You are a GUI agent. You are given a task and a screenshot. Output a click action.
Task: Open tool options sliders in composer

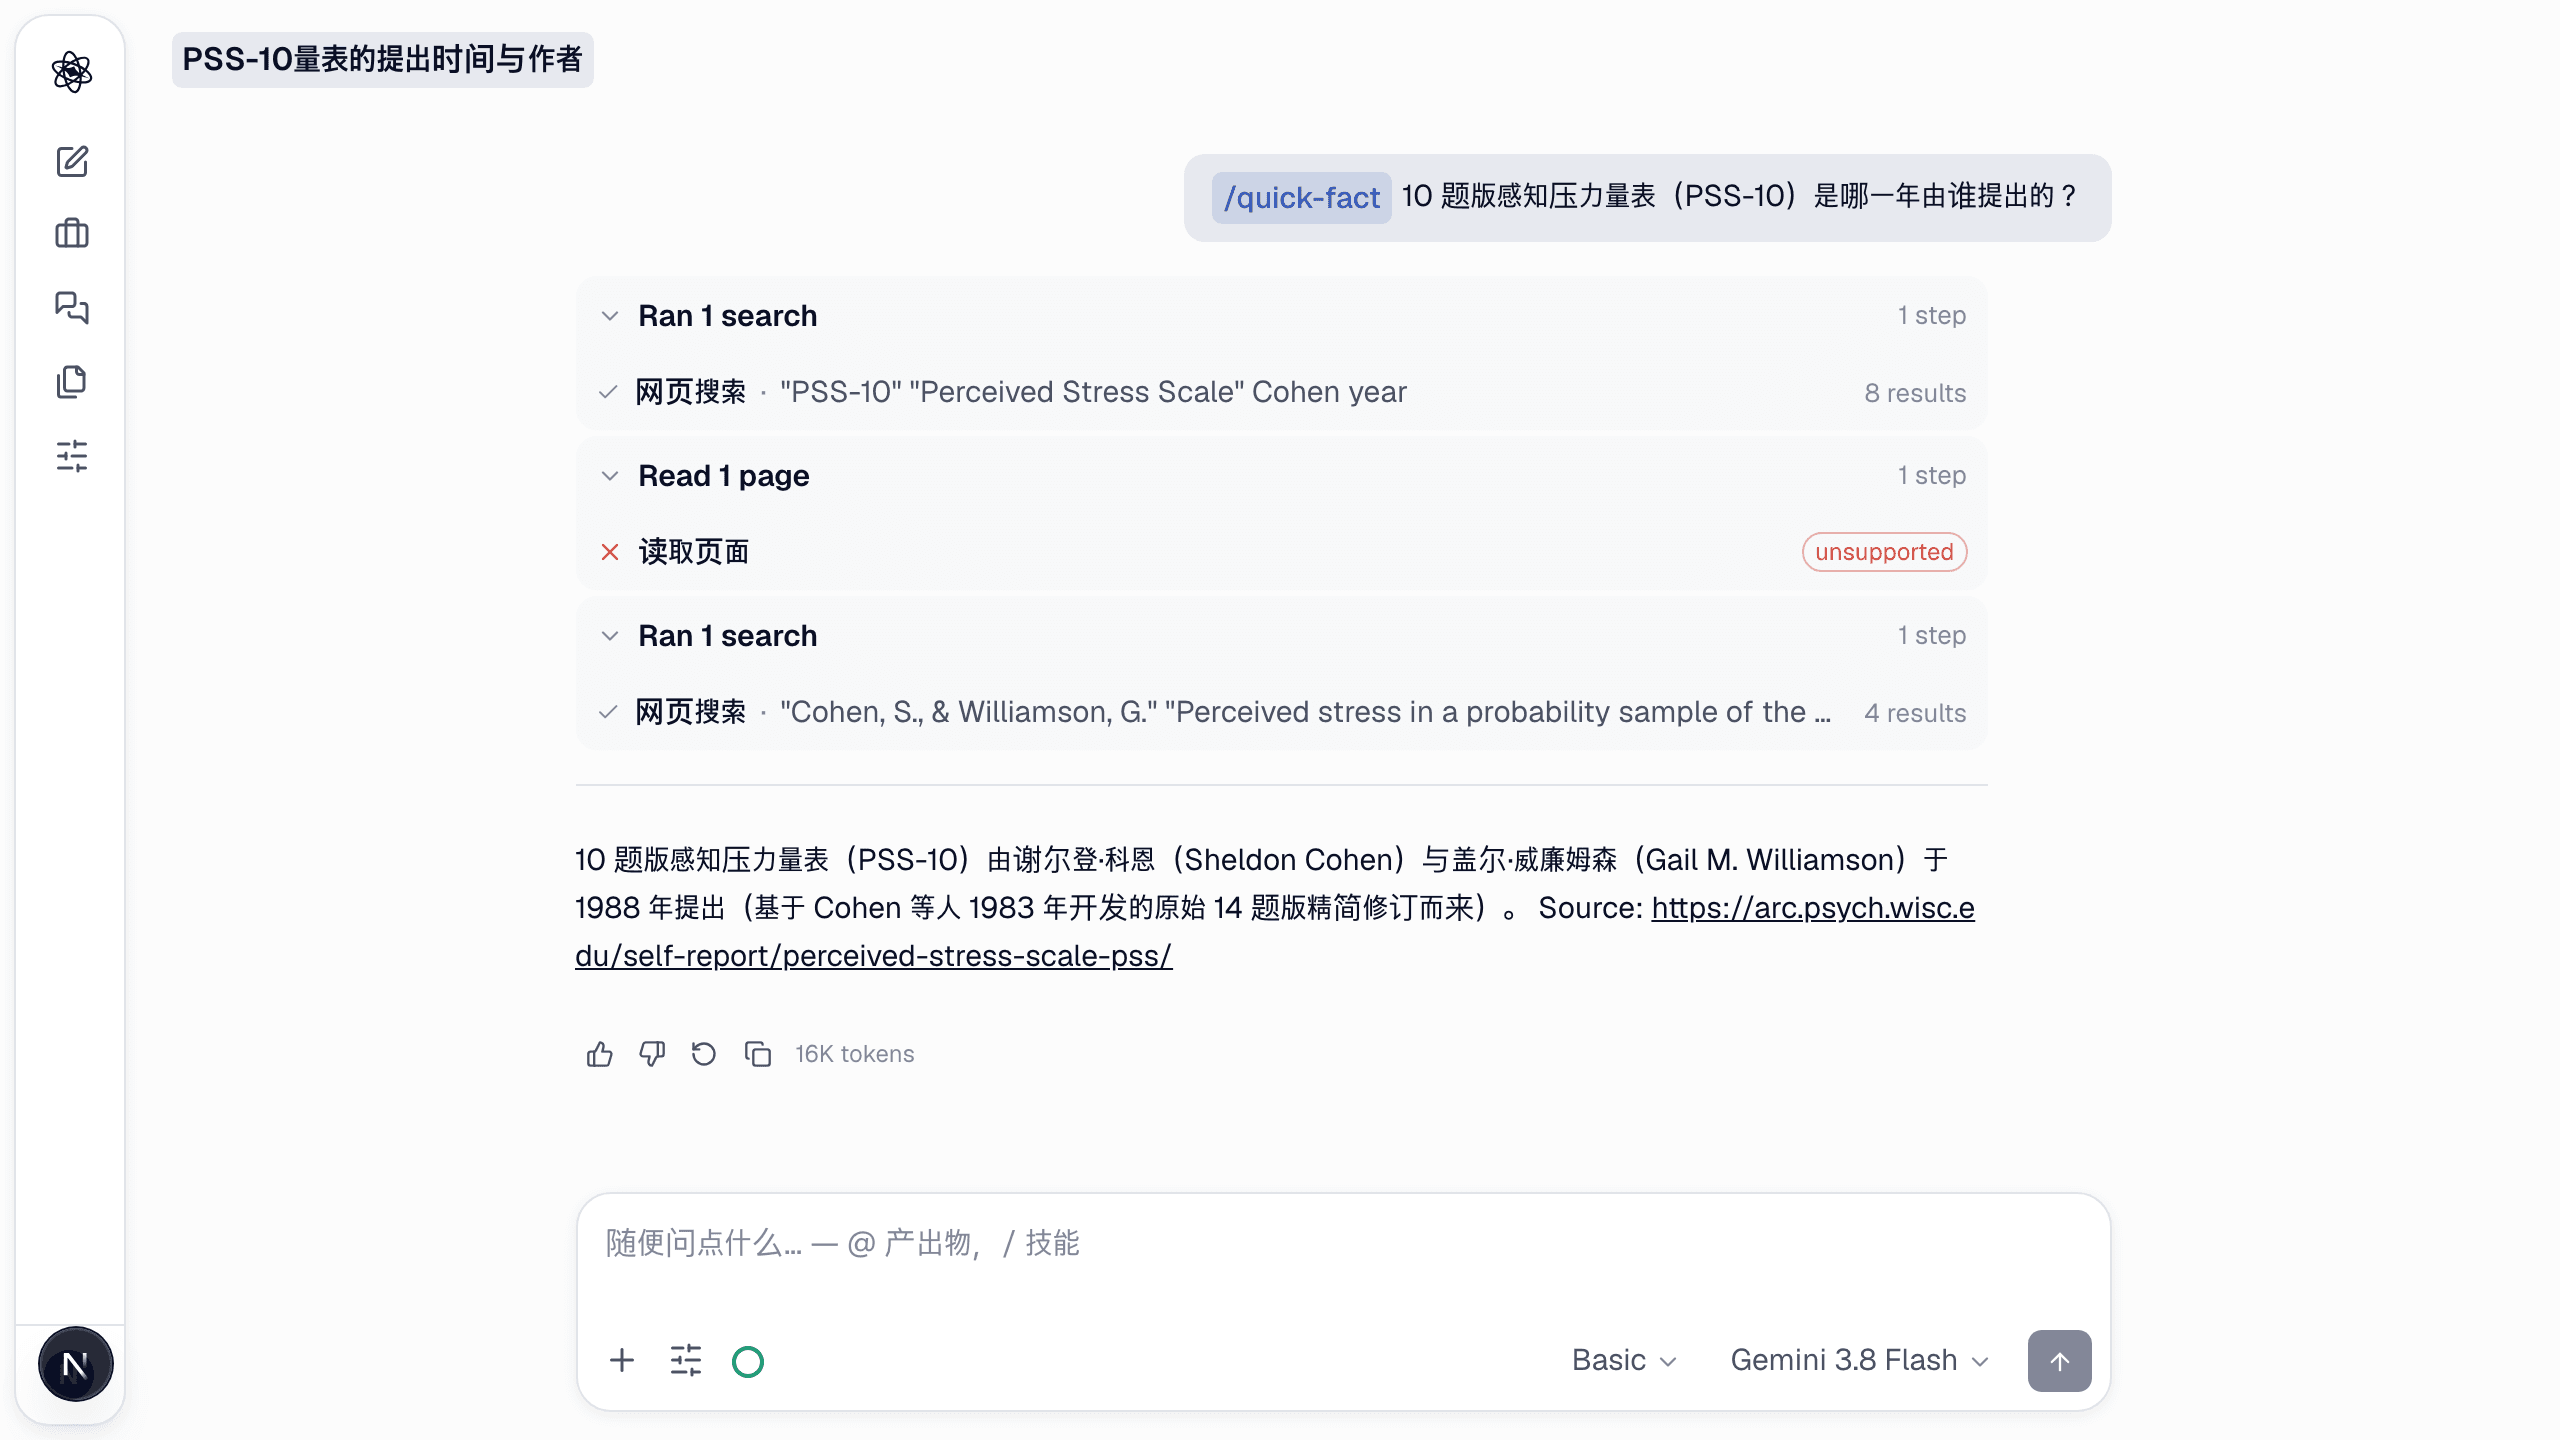point(686,1360)
